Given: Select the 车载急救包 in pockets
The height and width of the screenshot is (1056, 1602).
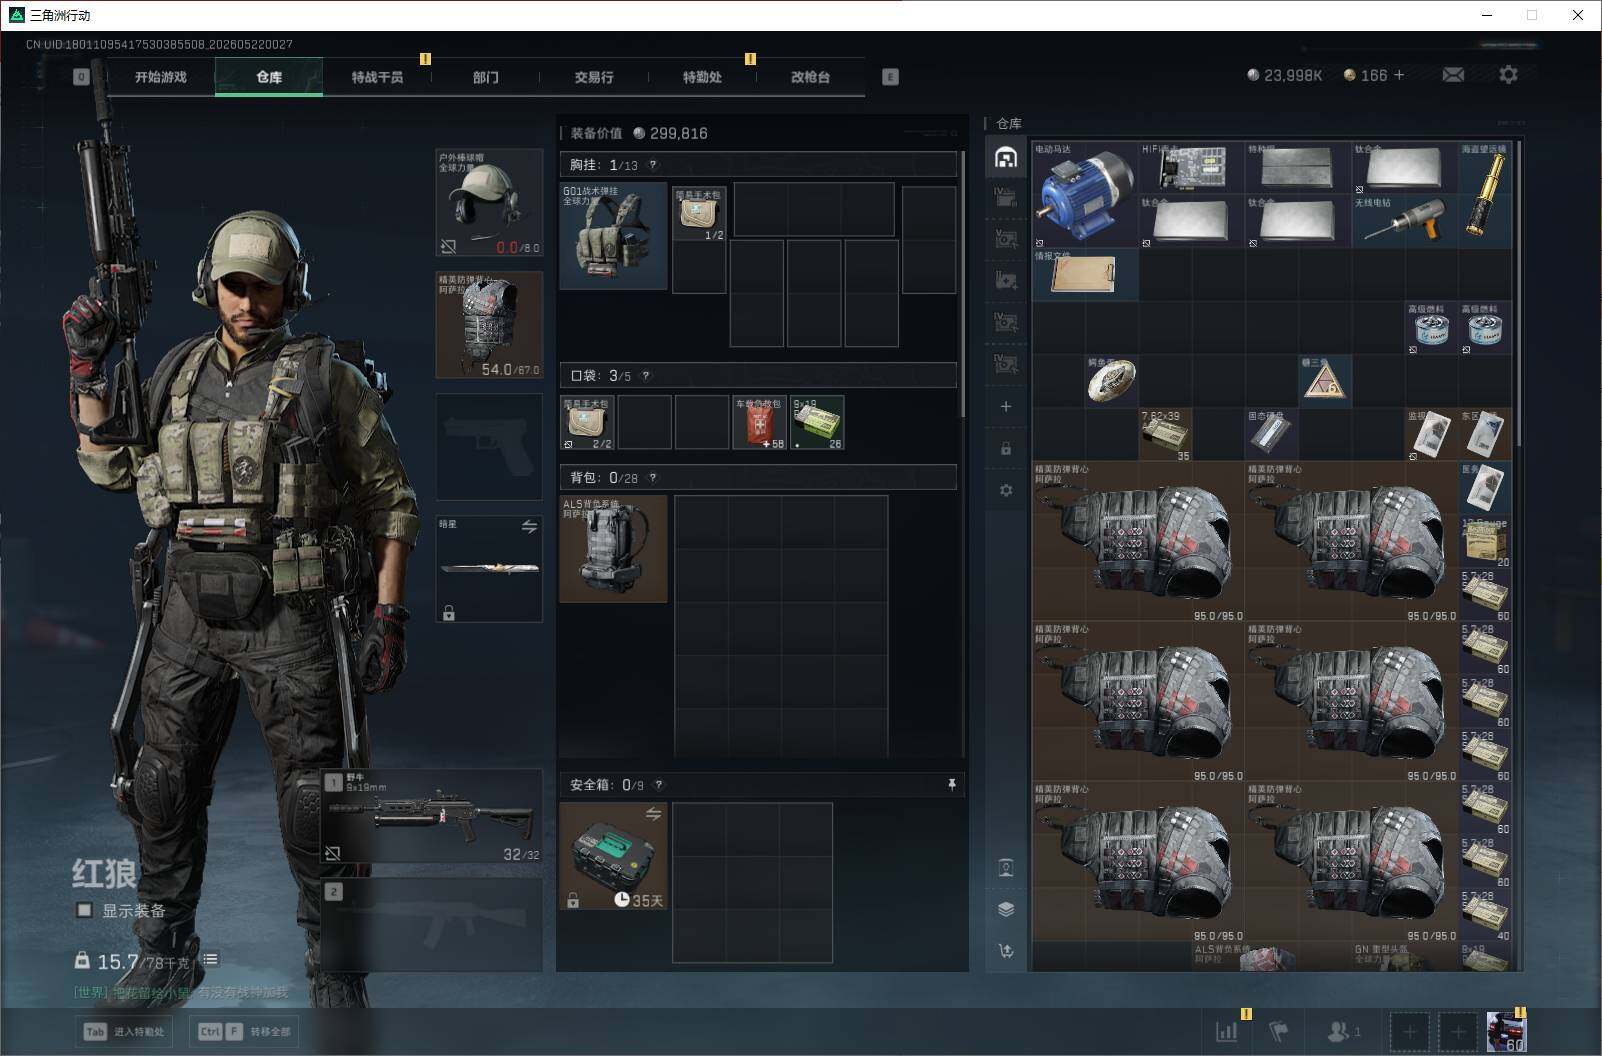Looking at the screenshot, I should 759,422.
